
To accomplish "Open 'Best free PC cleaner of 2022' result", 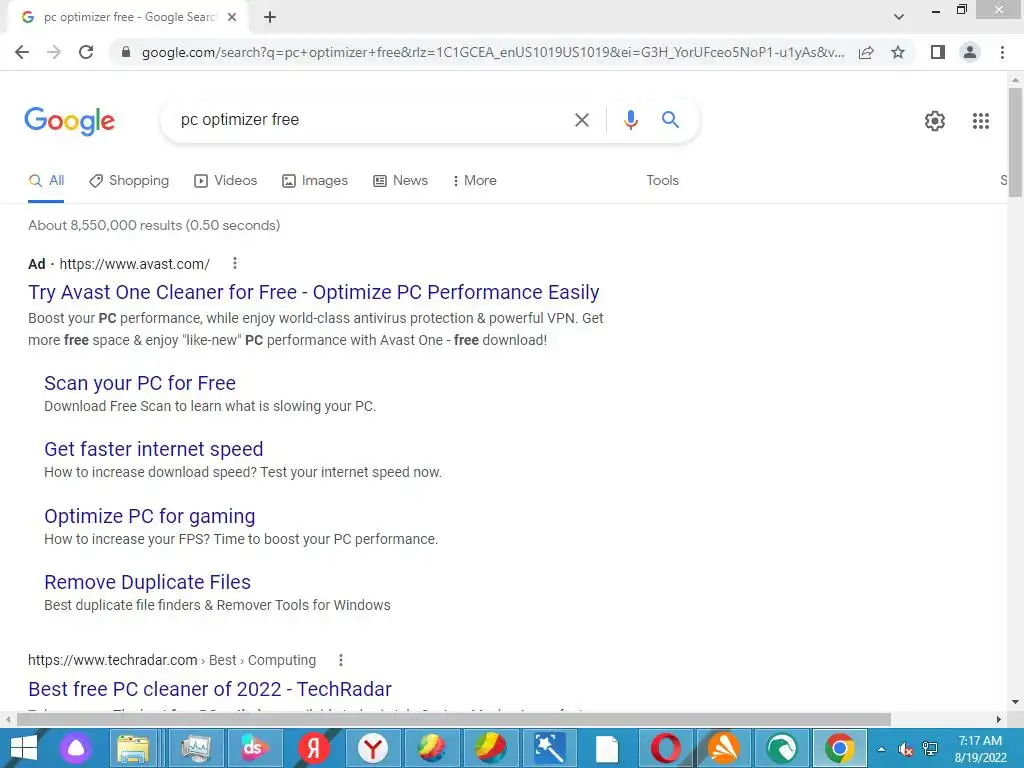I will coord(210,689).
